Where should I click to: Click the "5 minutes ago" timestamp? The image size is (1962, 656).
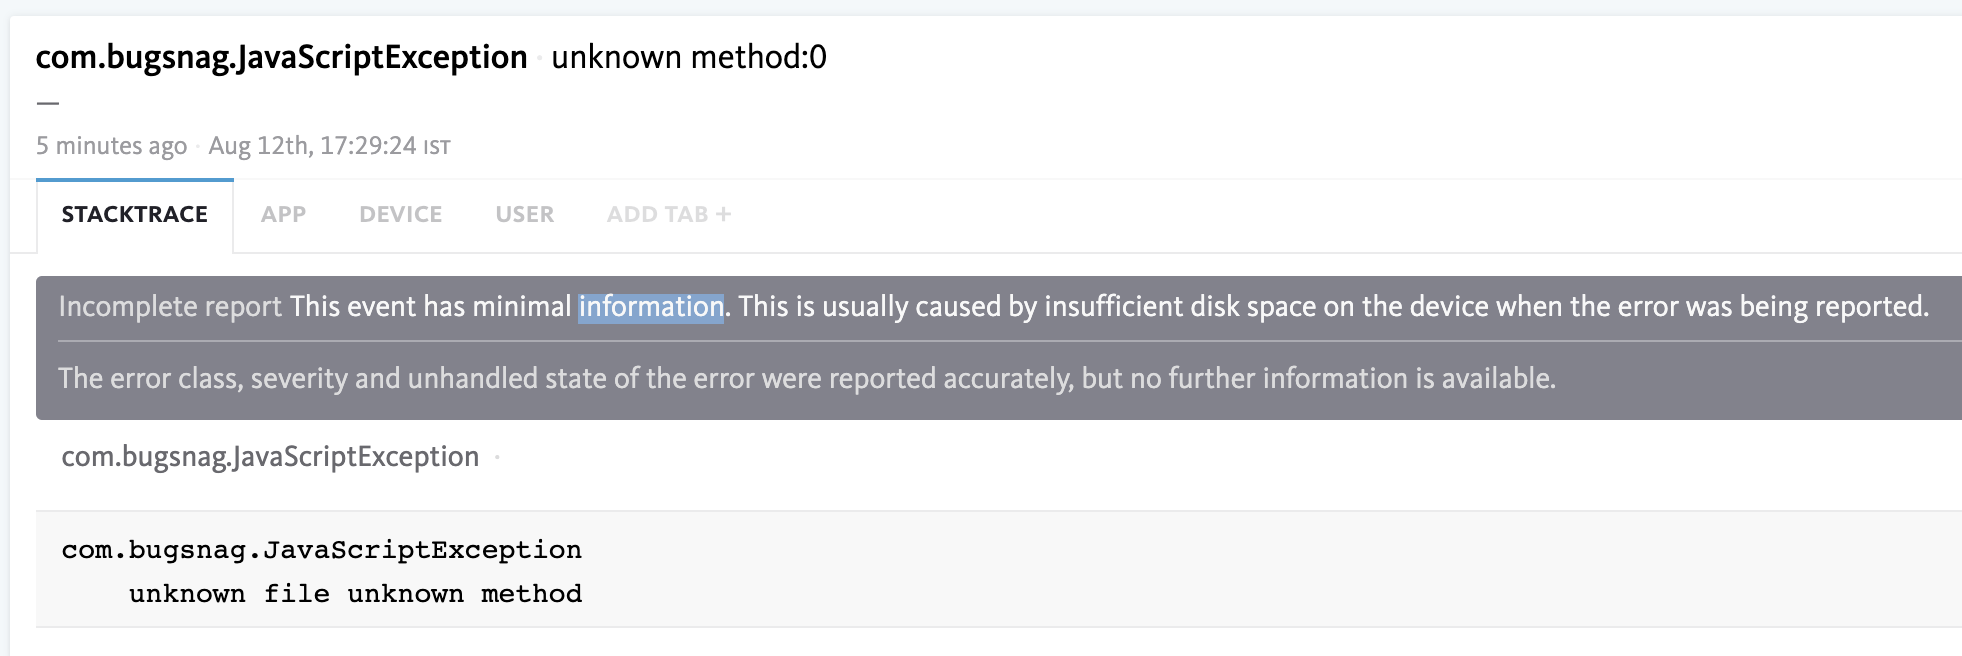(x=109, y=144)
